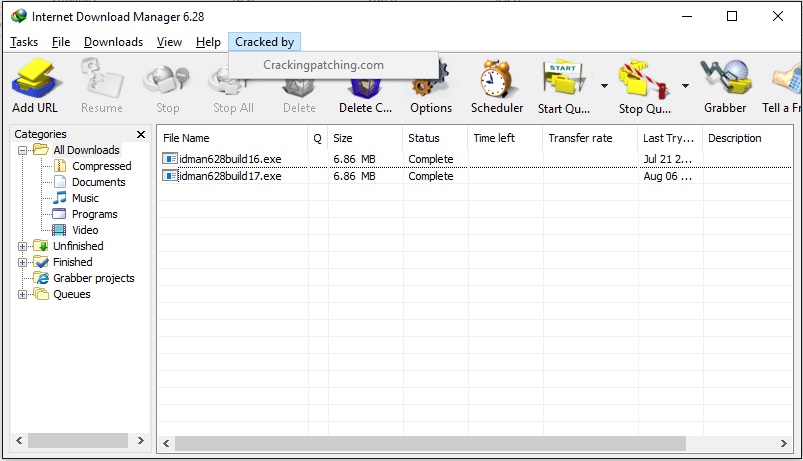803x461 pixels.
Task: Select the Compressed category
Action: [101, 166]
